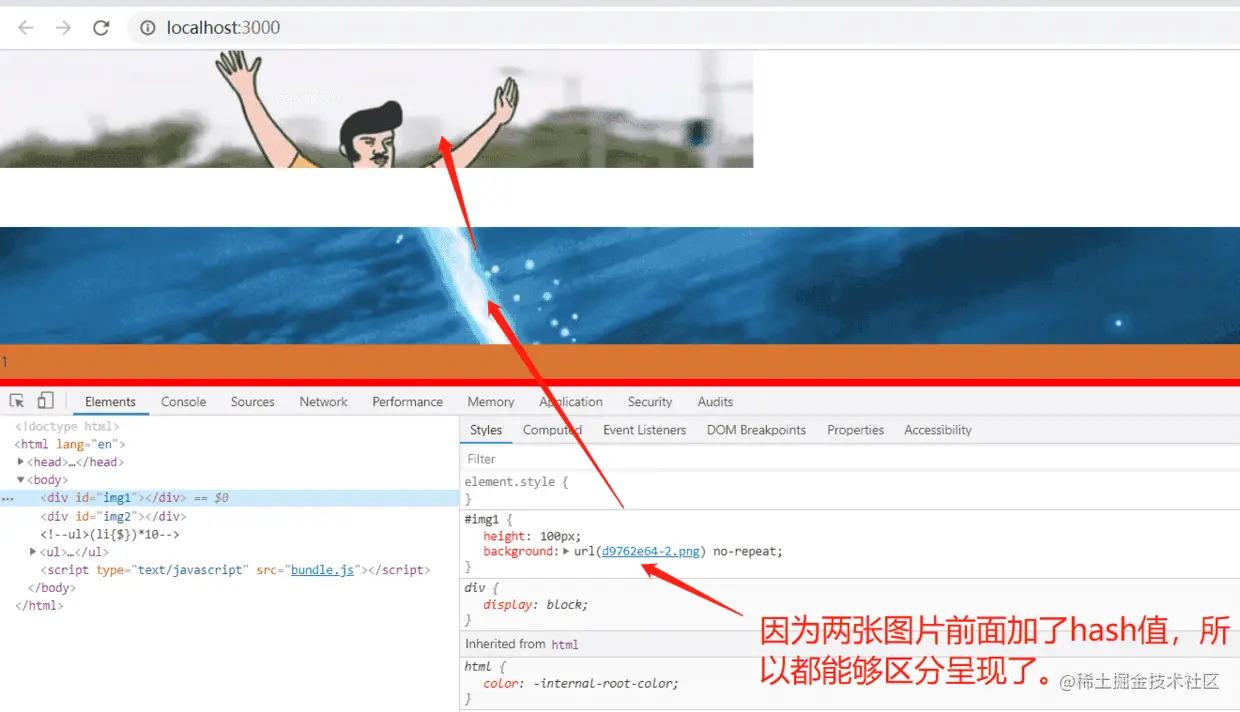Screen dimensions: 1240x712
Task: Open the bundle.js link
Action: [322, 570]
